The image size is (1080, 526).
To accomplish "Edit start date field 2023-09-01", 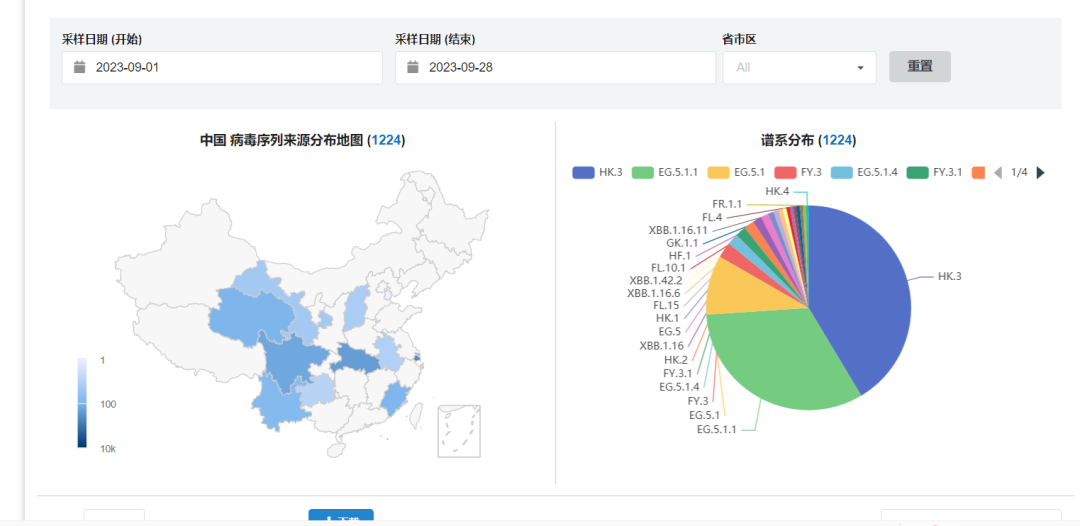I will [x=222, y=67].
